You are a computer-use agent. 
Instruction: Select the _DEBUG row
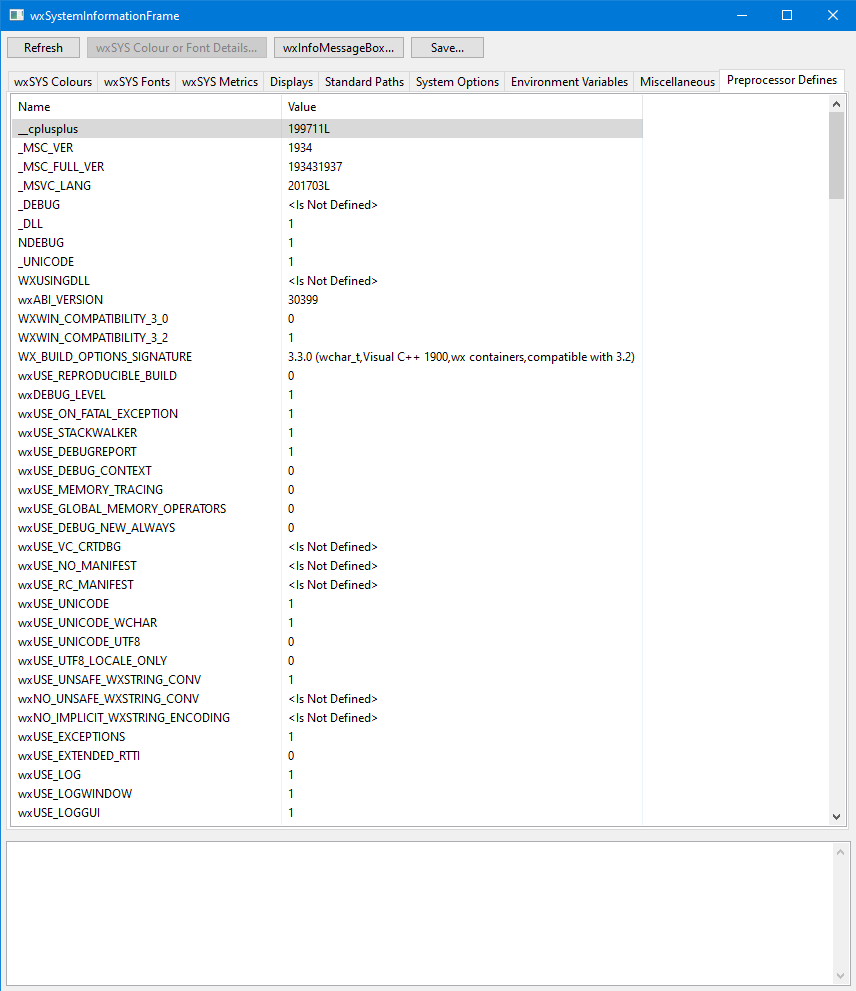coord(327,205)
